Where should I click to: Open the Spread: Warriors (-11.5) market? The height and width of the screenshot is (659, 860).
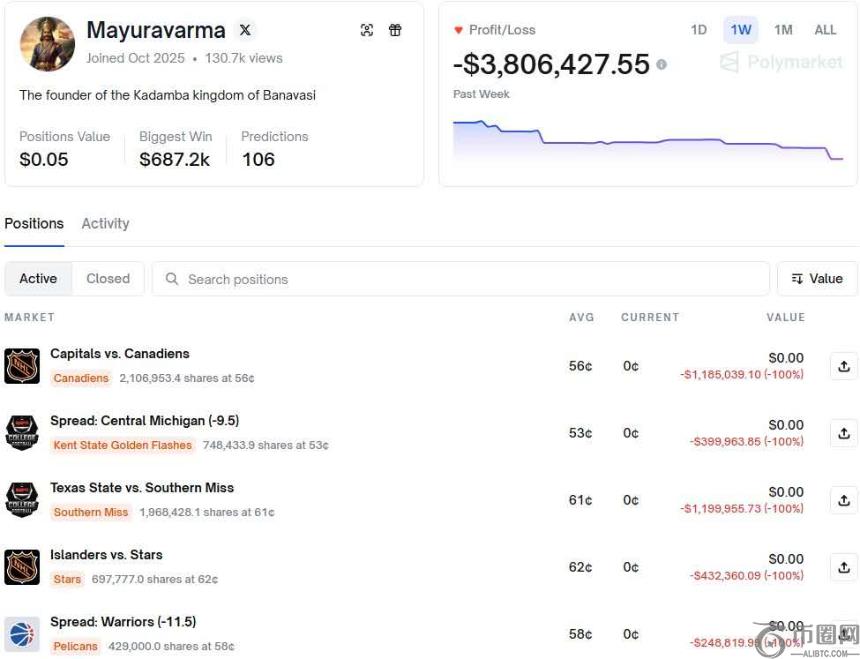click(x=122, y=621)
